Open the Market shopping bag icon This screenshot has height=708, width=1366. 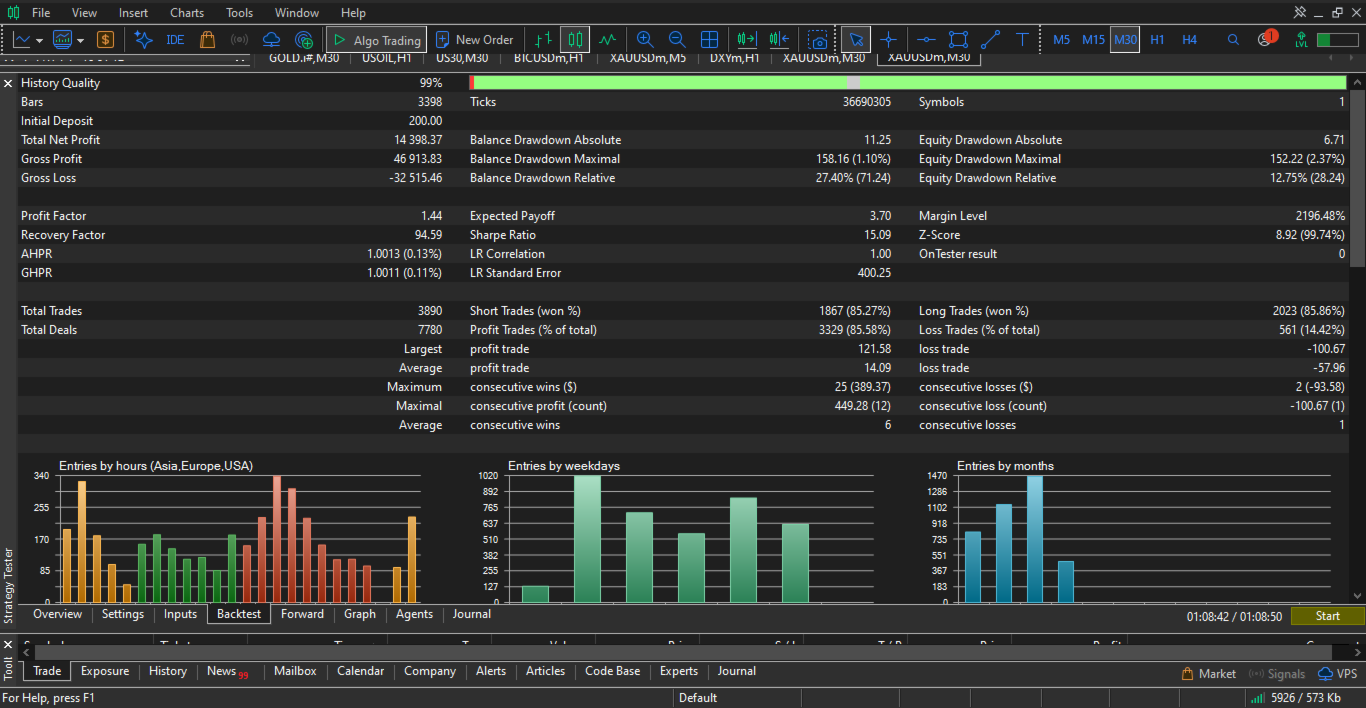[x=207, y=40]
